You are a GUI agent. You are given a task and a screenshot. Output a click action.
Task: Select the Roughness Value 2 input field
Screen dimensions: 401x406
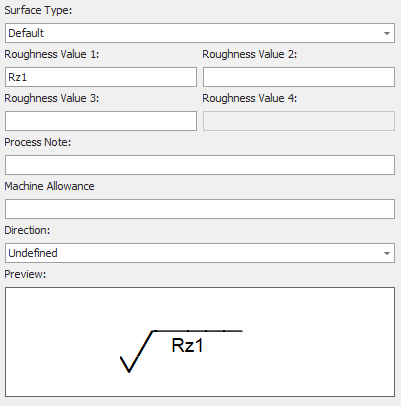pos(299,77)
